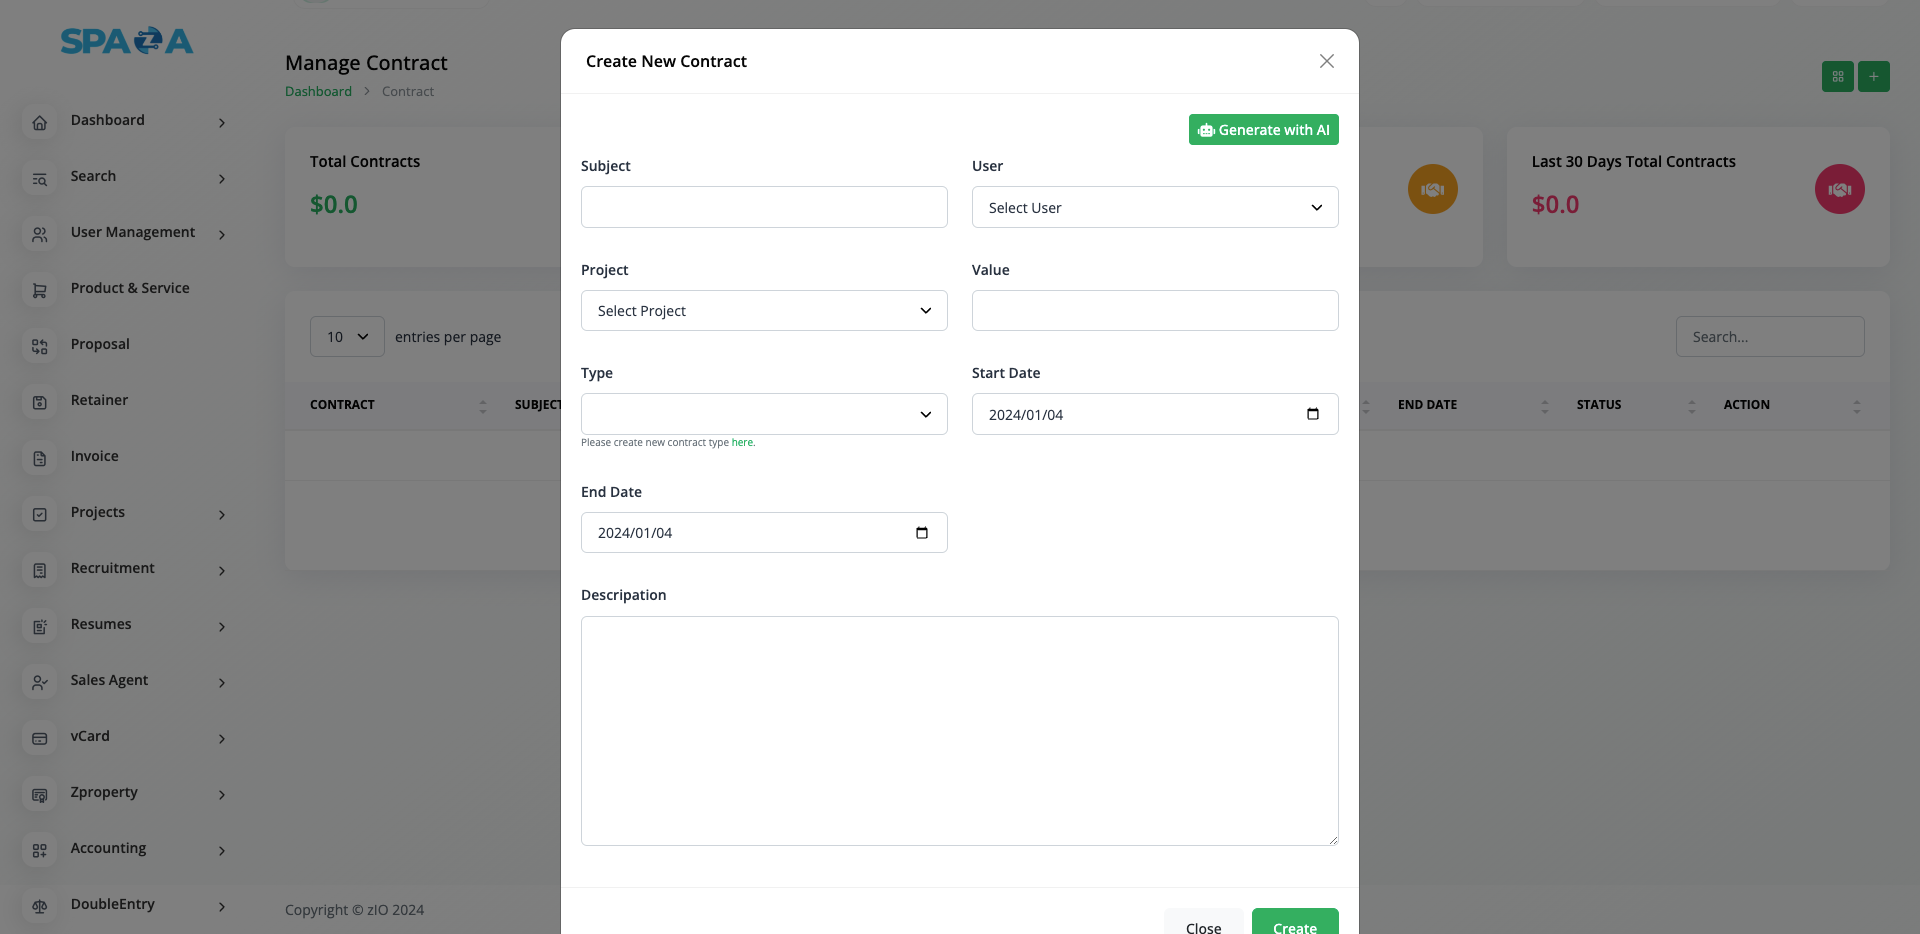Click the Product & Service cart icon
The width and height of the screenshot is (1920, 934).
(x=40, y=291)
